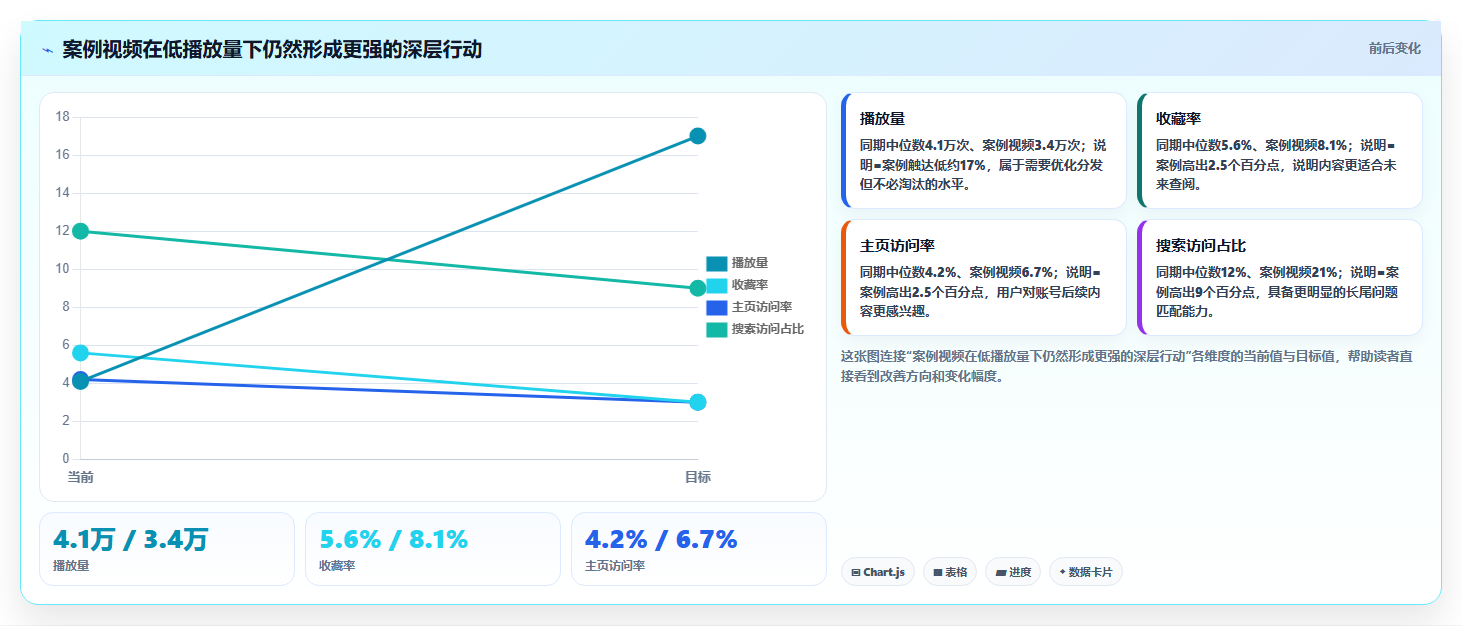Click the 搜索访问占比 legend label text
This screenshot has height=626, width=1462.
pyautogui.click(x=768, y=329)
